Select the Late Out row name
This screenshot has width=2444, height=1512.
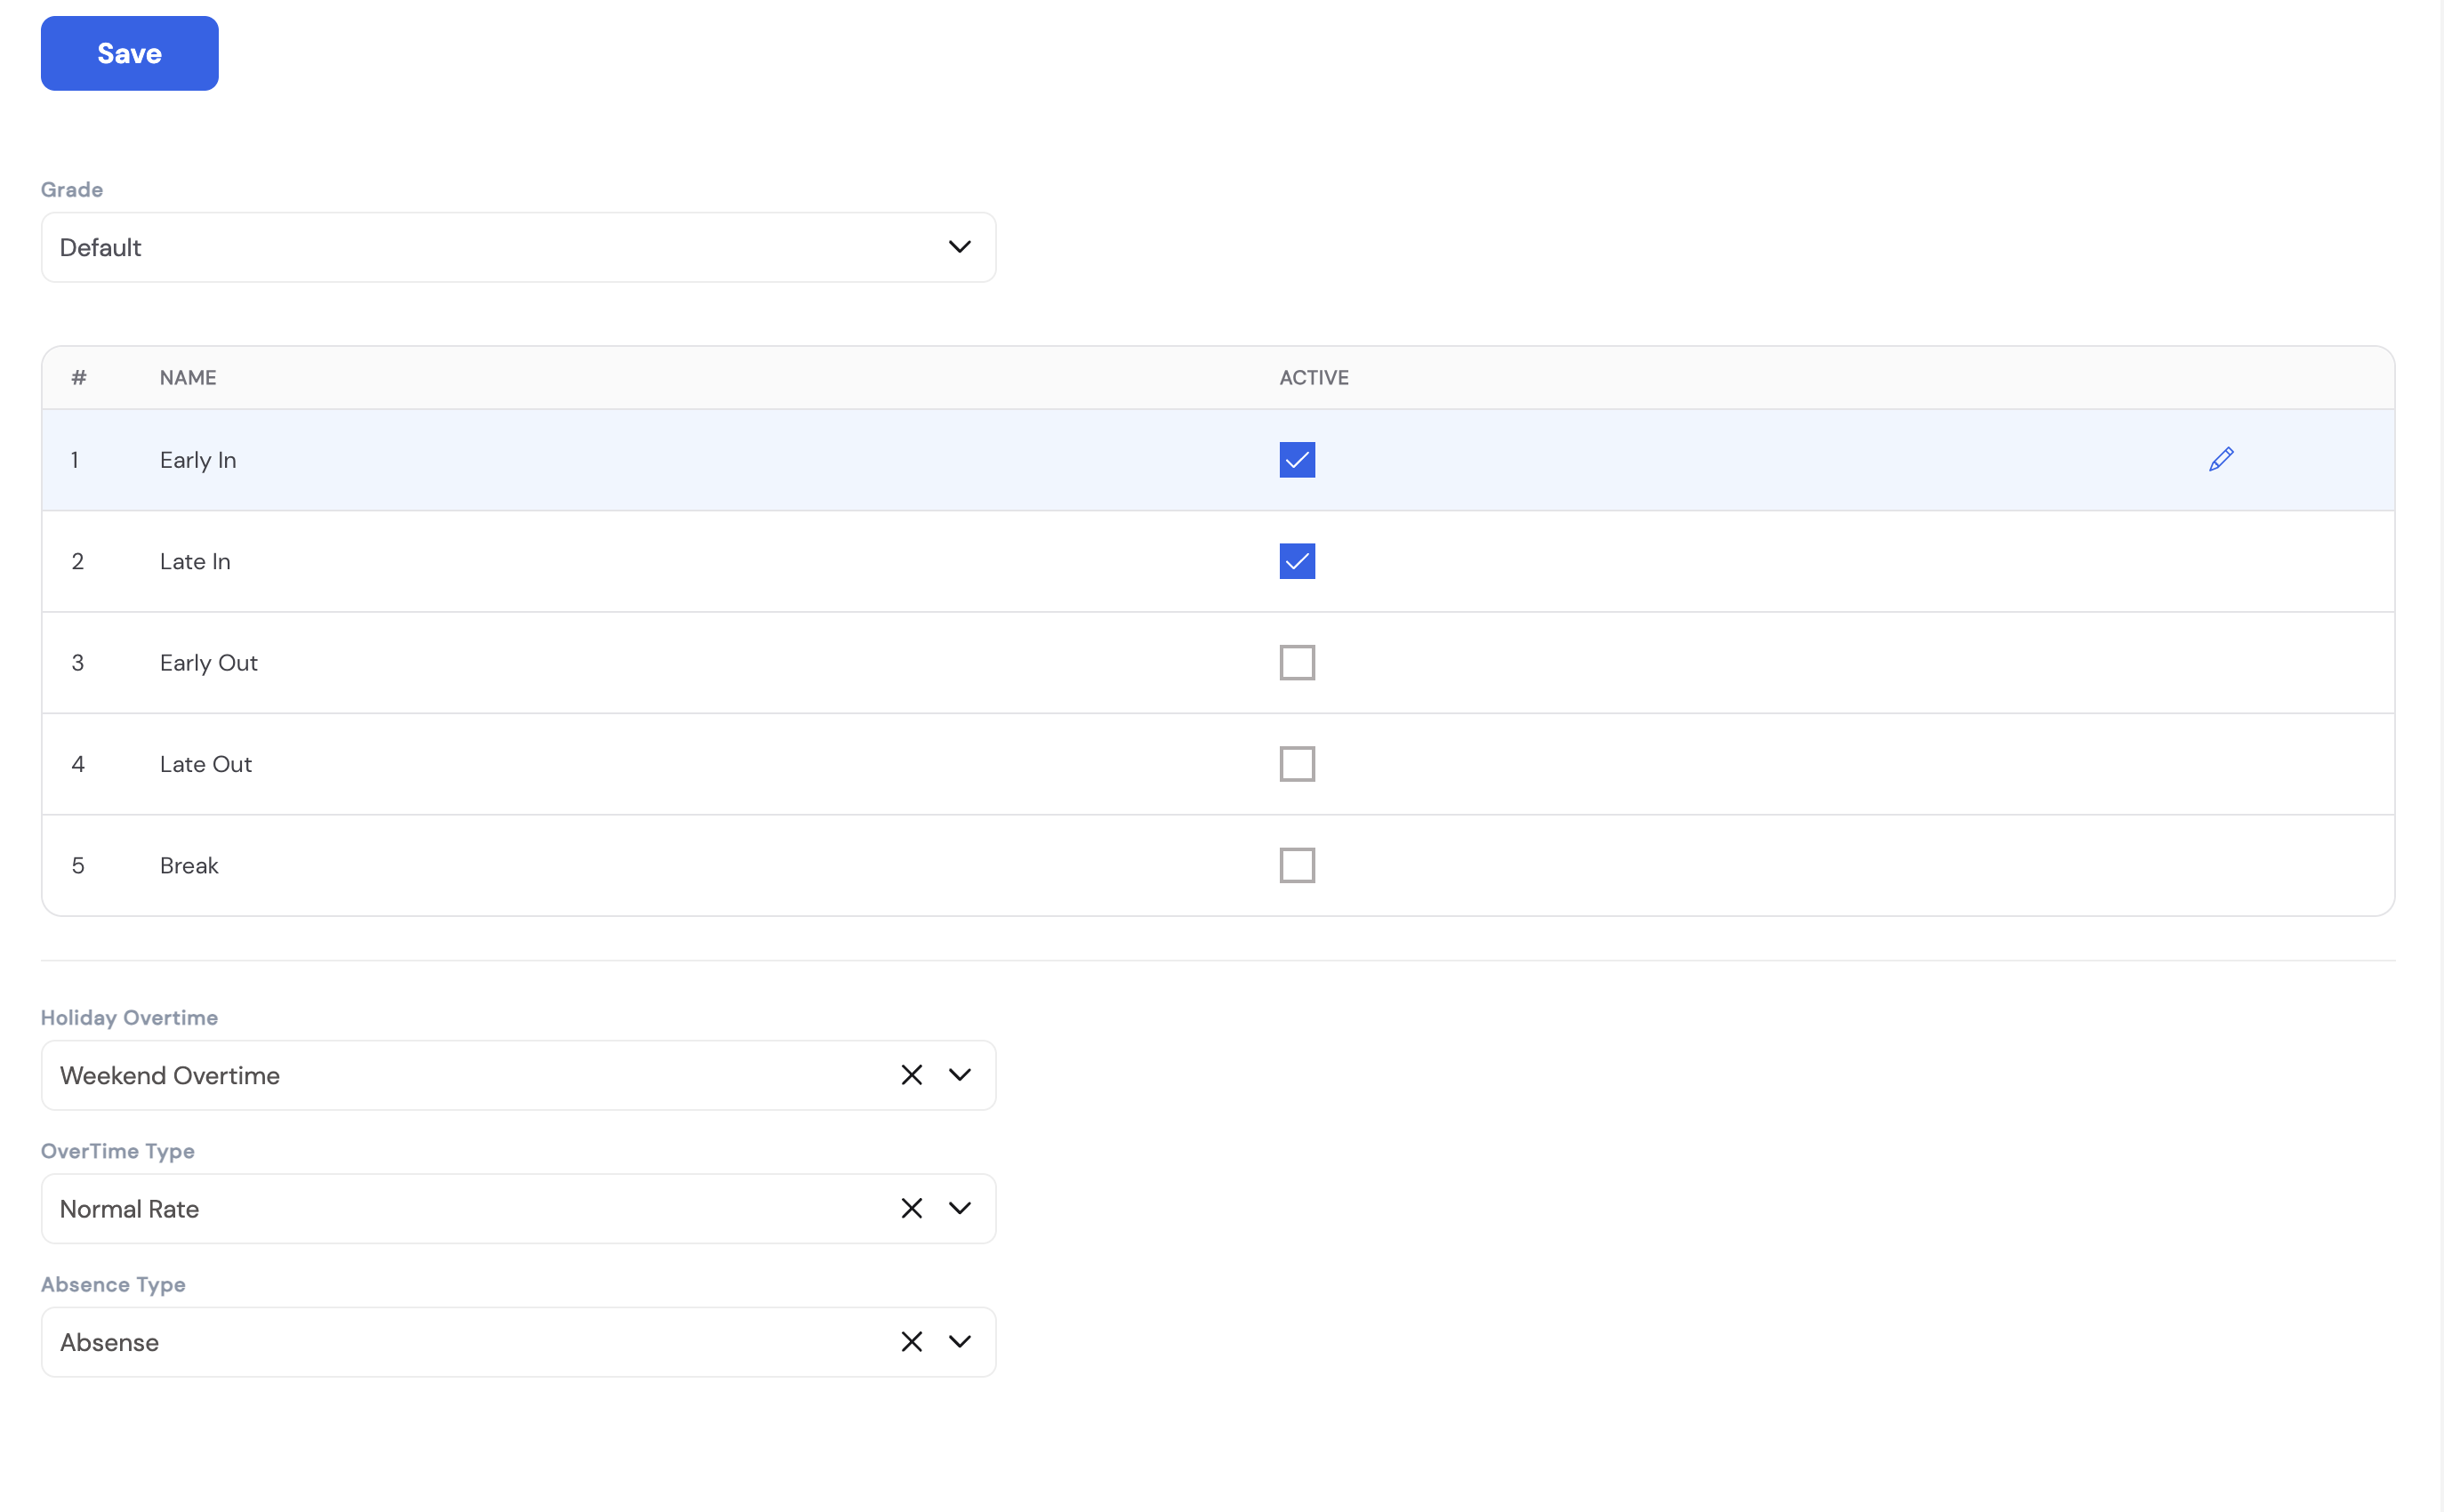(x=205, y=764)
